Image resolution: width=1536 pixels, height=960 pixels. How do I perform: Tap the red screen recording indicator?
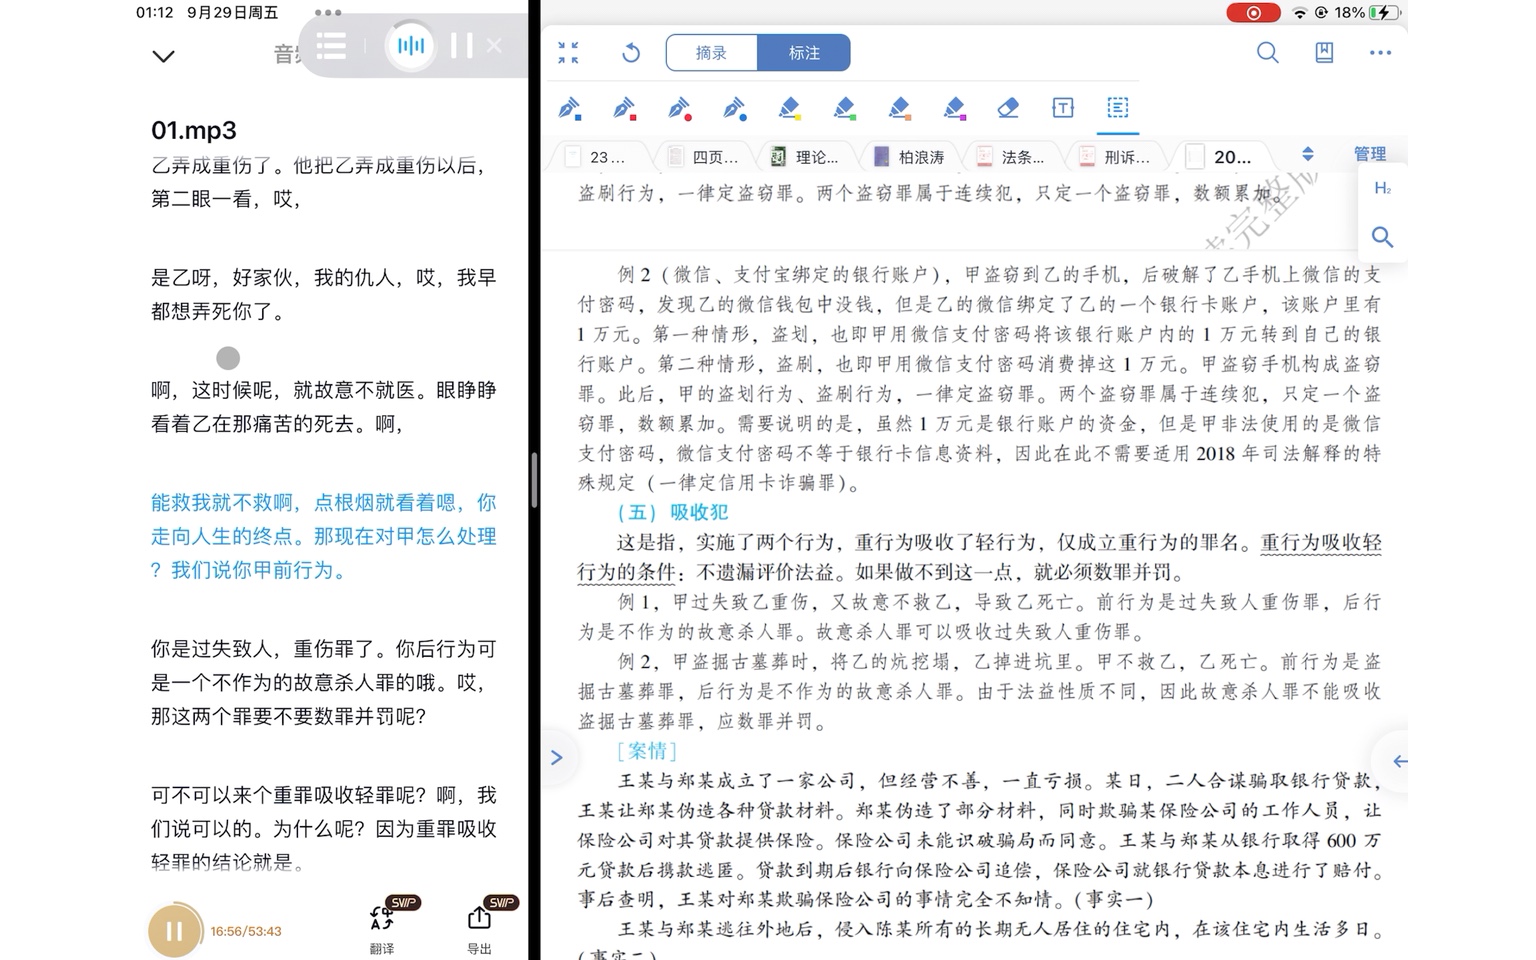click(x=1253, y=13)
